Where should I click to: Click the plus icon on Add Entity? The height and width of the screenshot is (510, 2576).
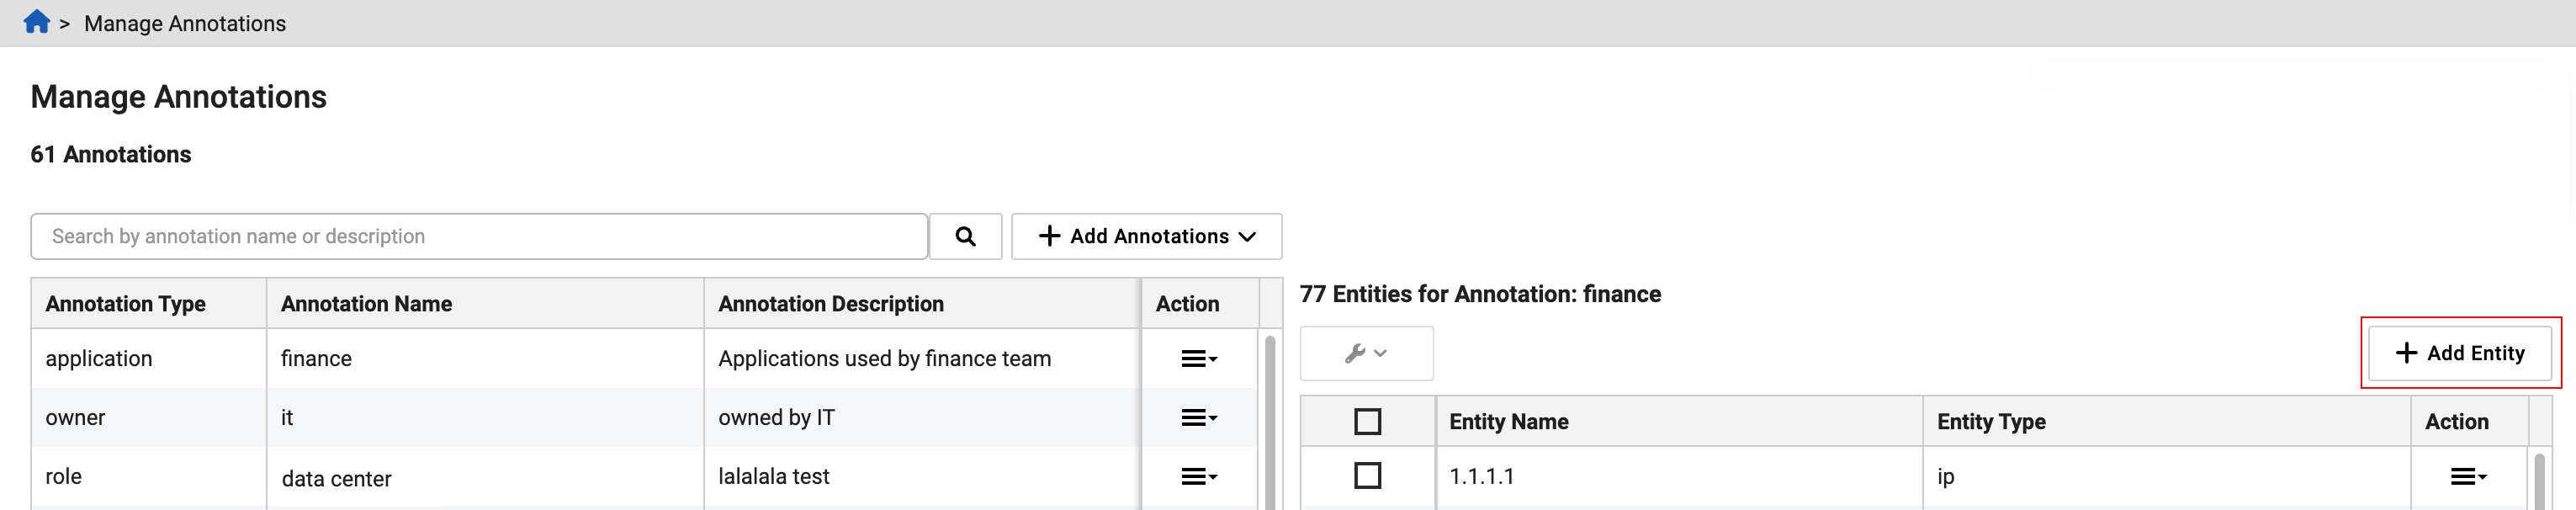coord(2406,353)
